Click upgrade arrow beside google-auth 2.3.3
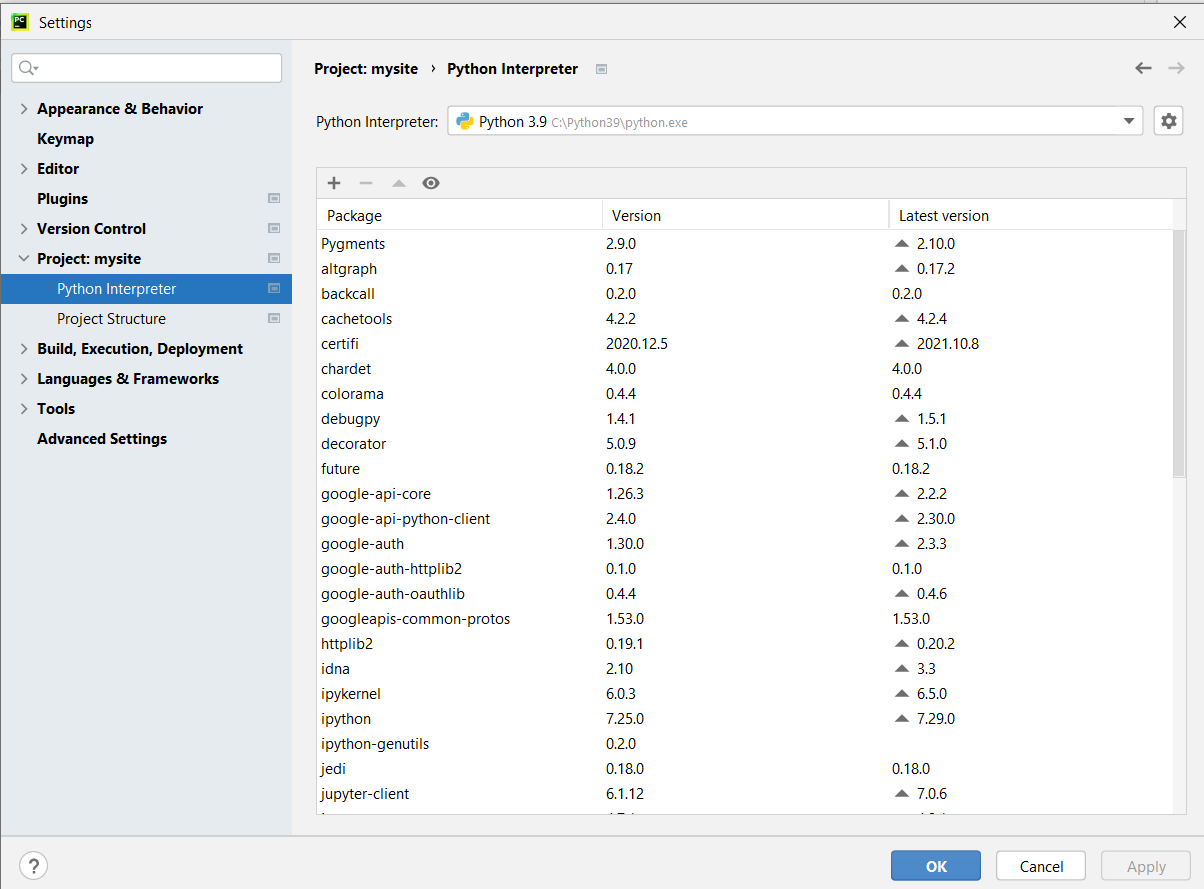 (901, 544)
